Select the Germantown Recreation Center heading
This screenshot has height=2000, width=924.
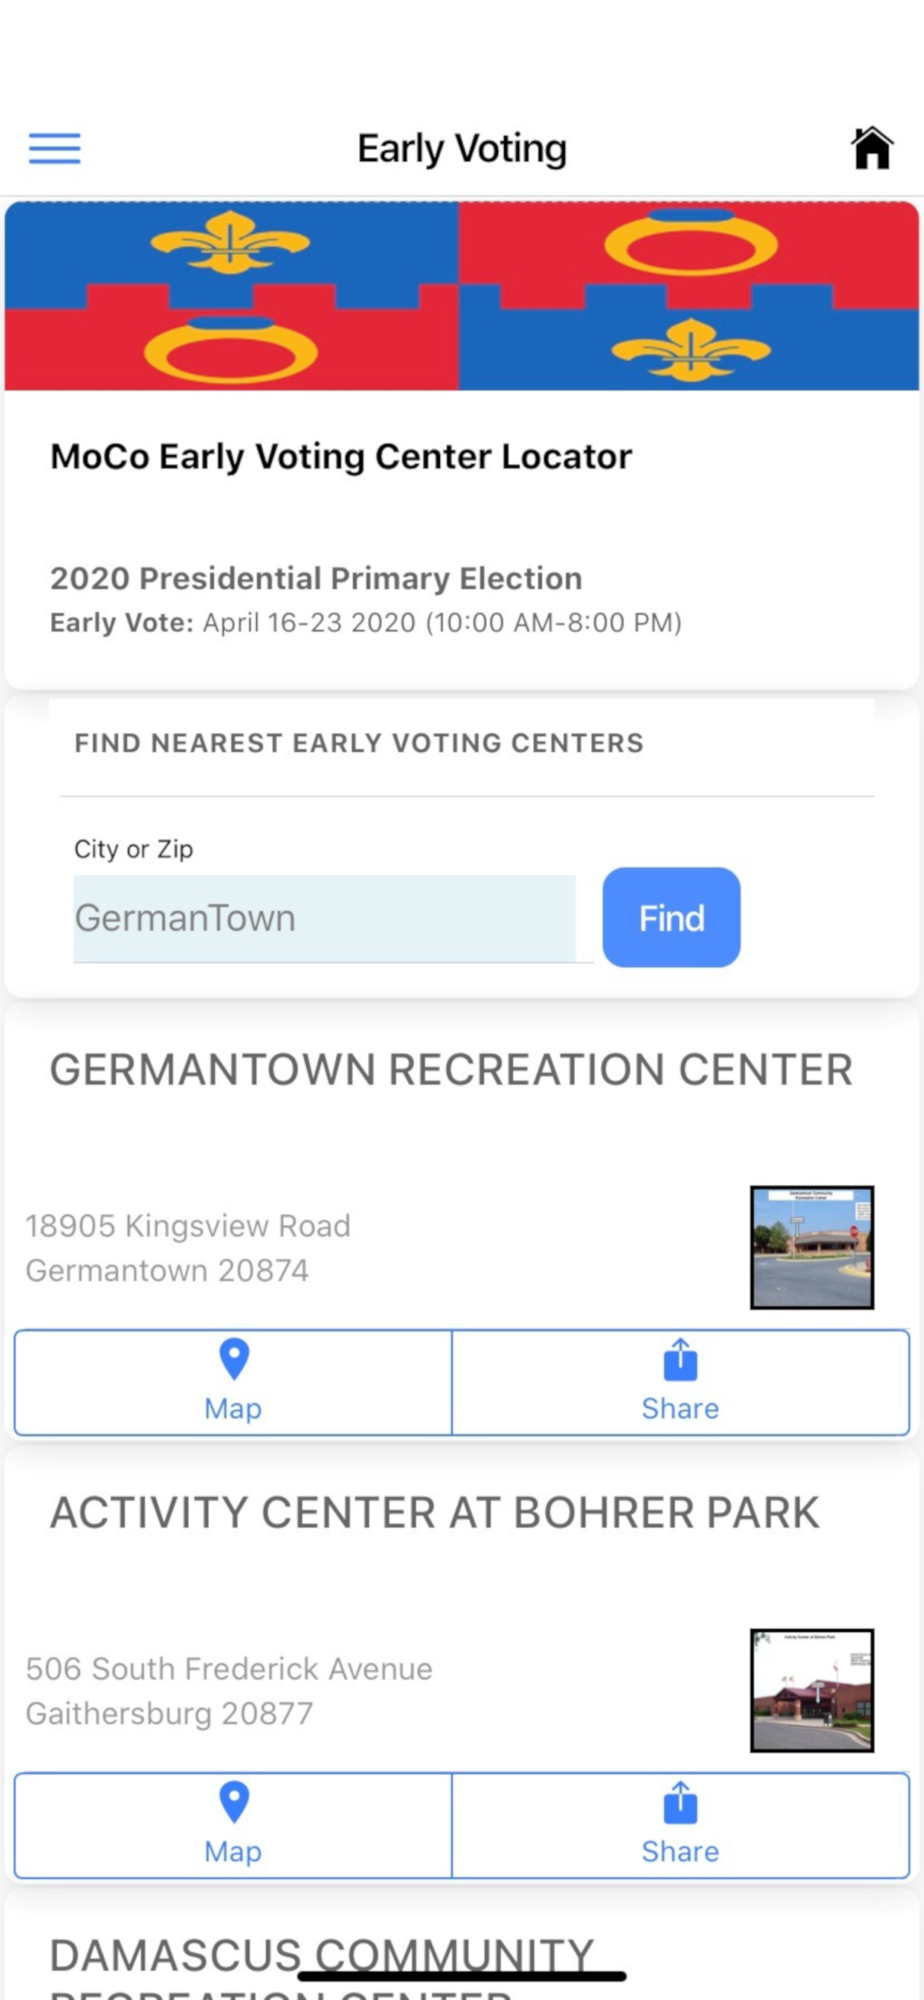point(451,1070)
